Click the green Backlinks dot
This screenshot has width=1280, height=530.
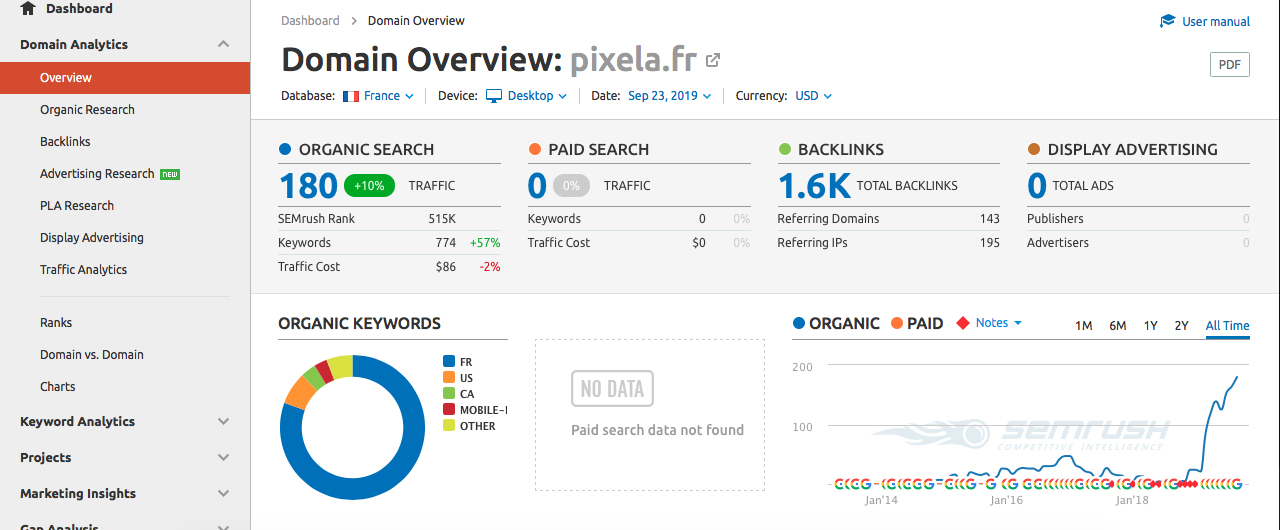(785, 149)
